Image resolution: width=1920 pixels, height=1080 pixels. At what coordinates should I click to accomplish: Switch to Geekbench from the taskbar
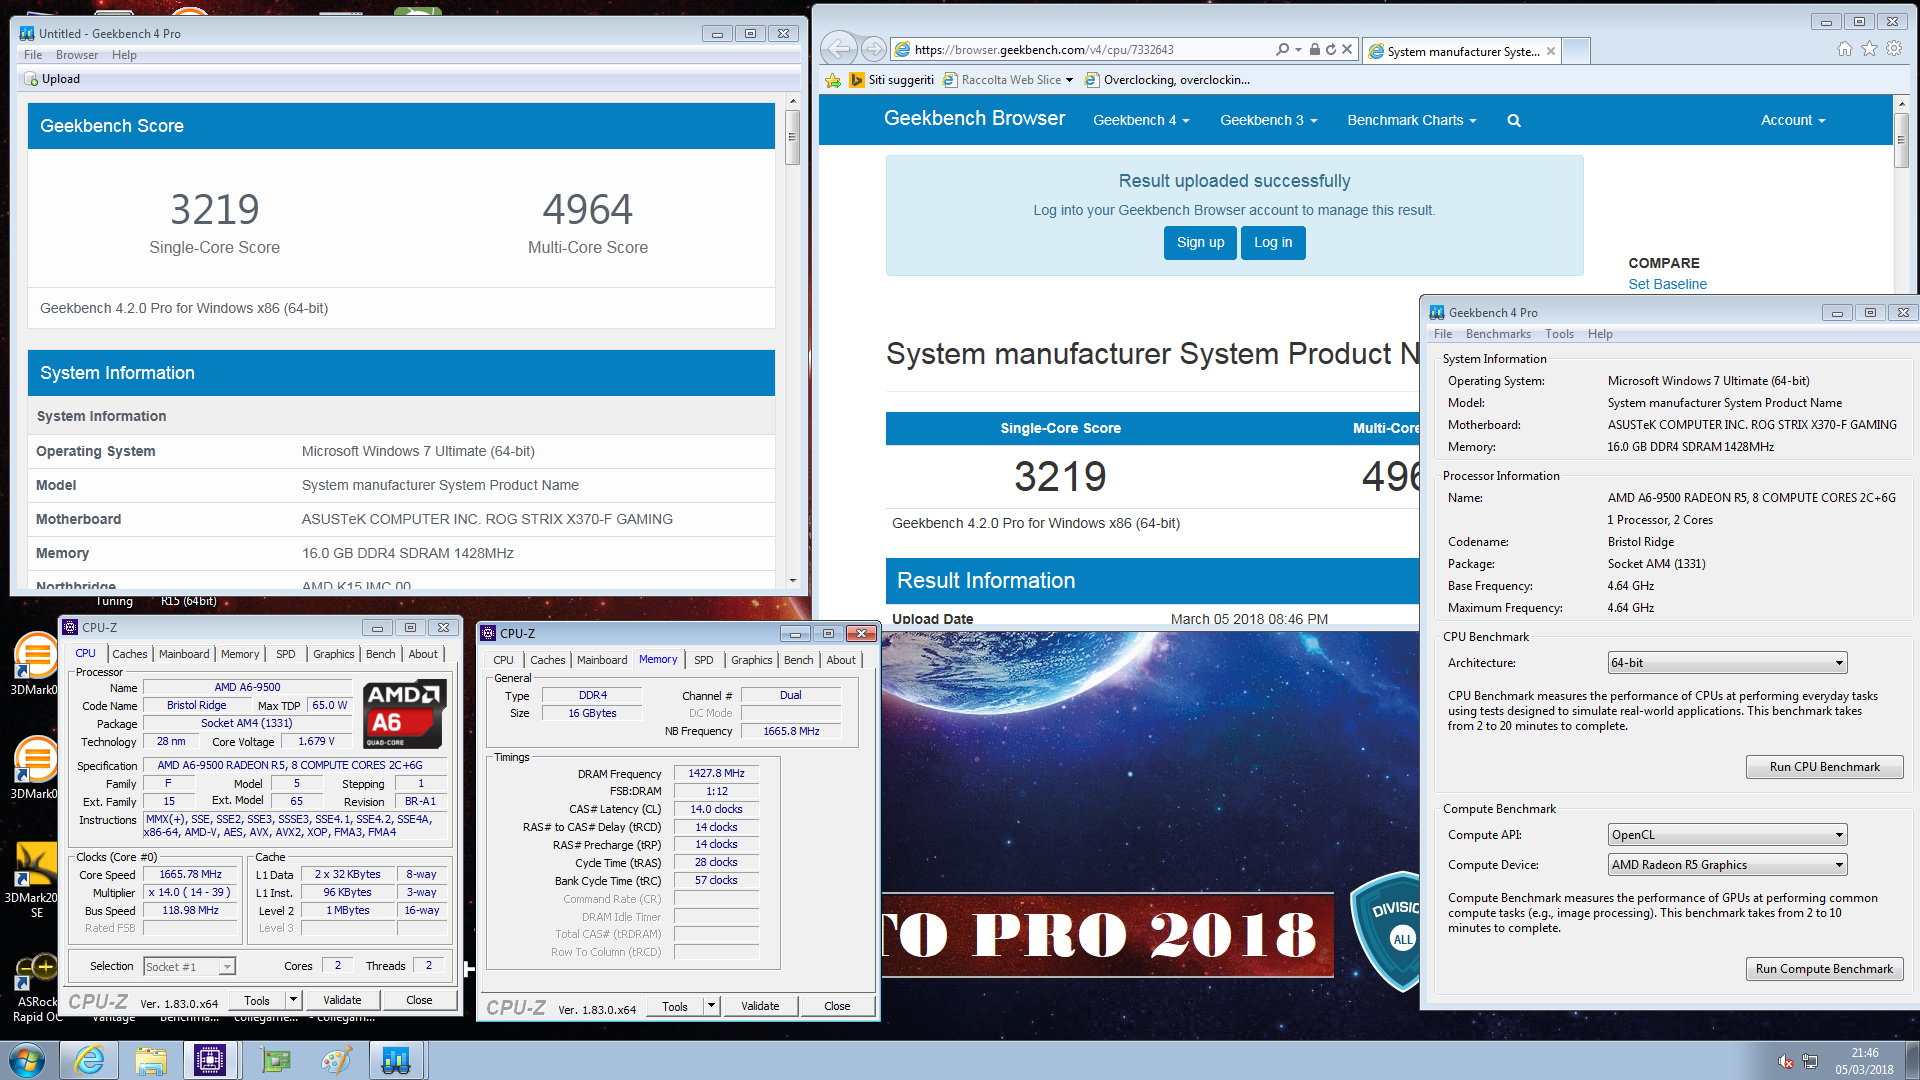(396, 1060)
